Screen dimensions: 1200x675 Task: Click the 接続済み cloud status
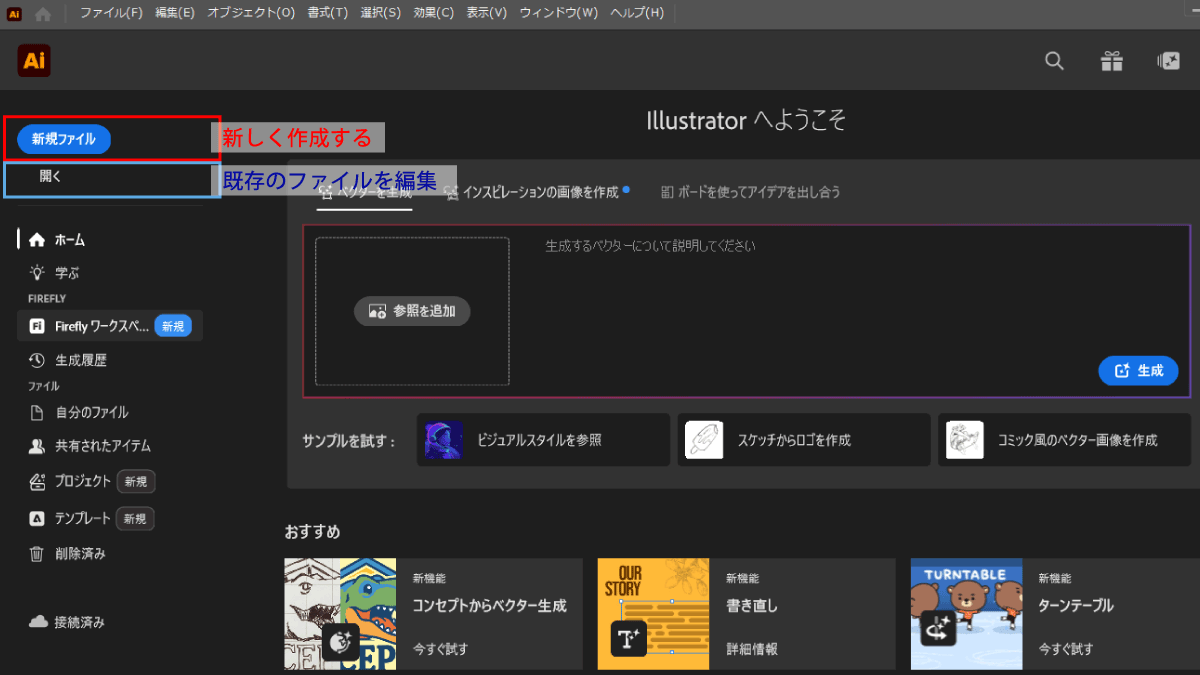(67, 622)
